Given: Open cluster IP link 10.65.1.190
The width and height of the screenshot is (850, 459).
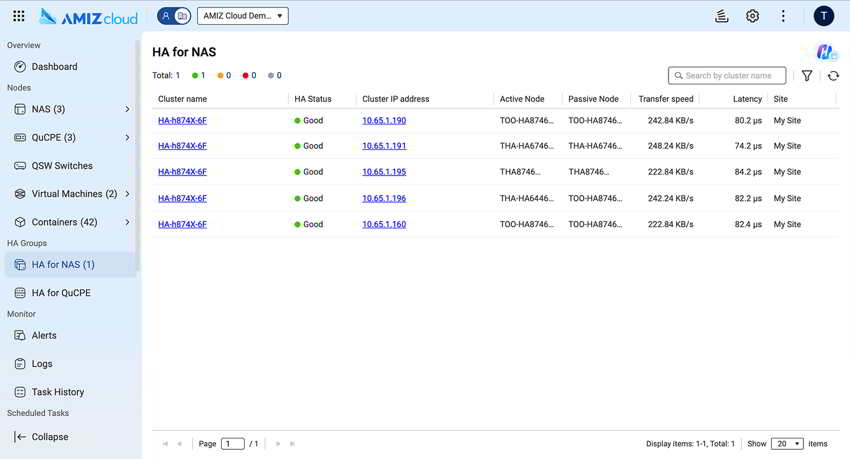Looking at the screenshot, I should [x=384, y=120].
